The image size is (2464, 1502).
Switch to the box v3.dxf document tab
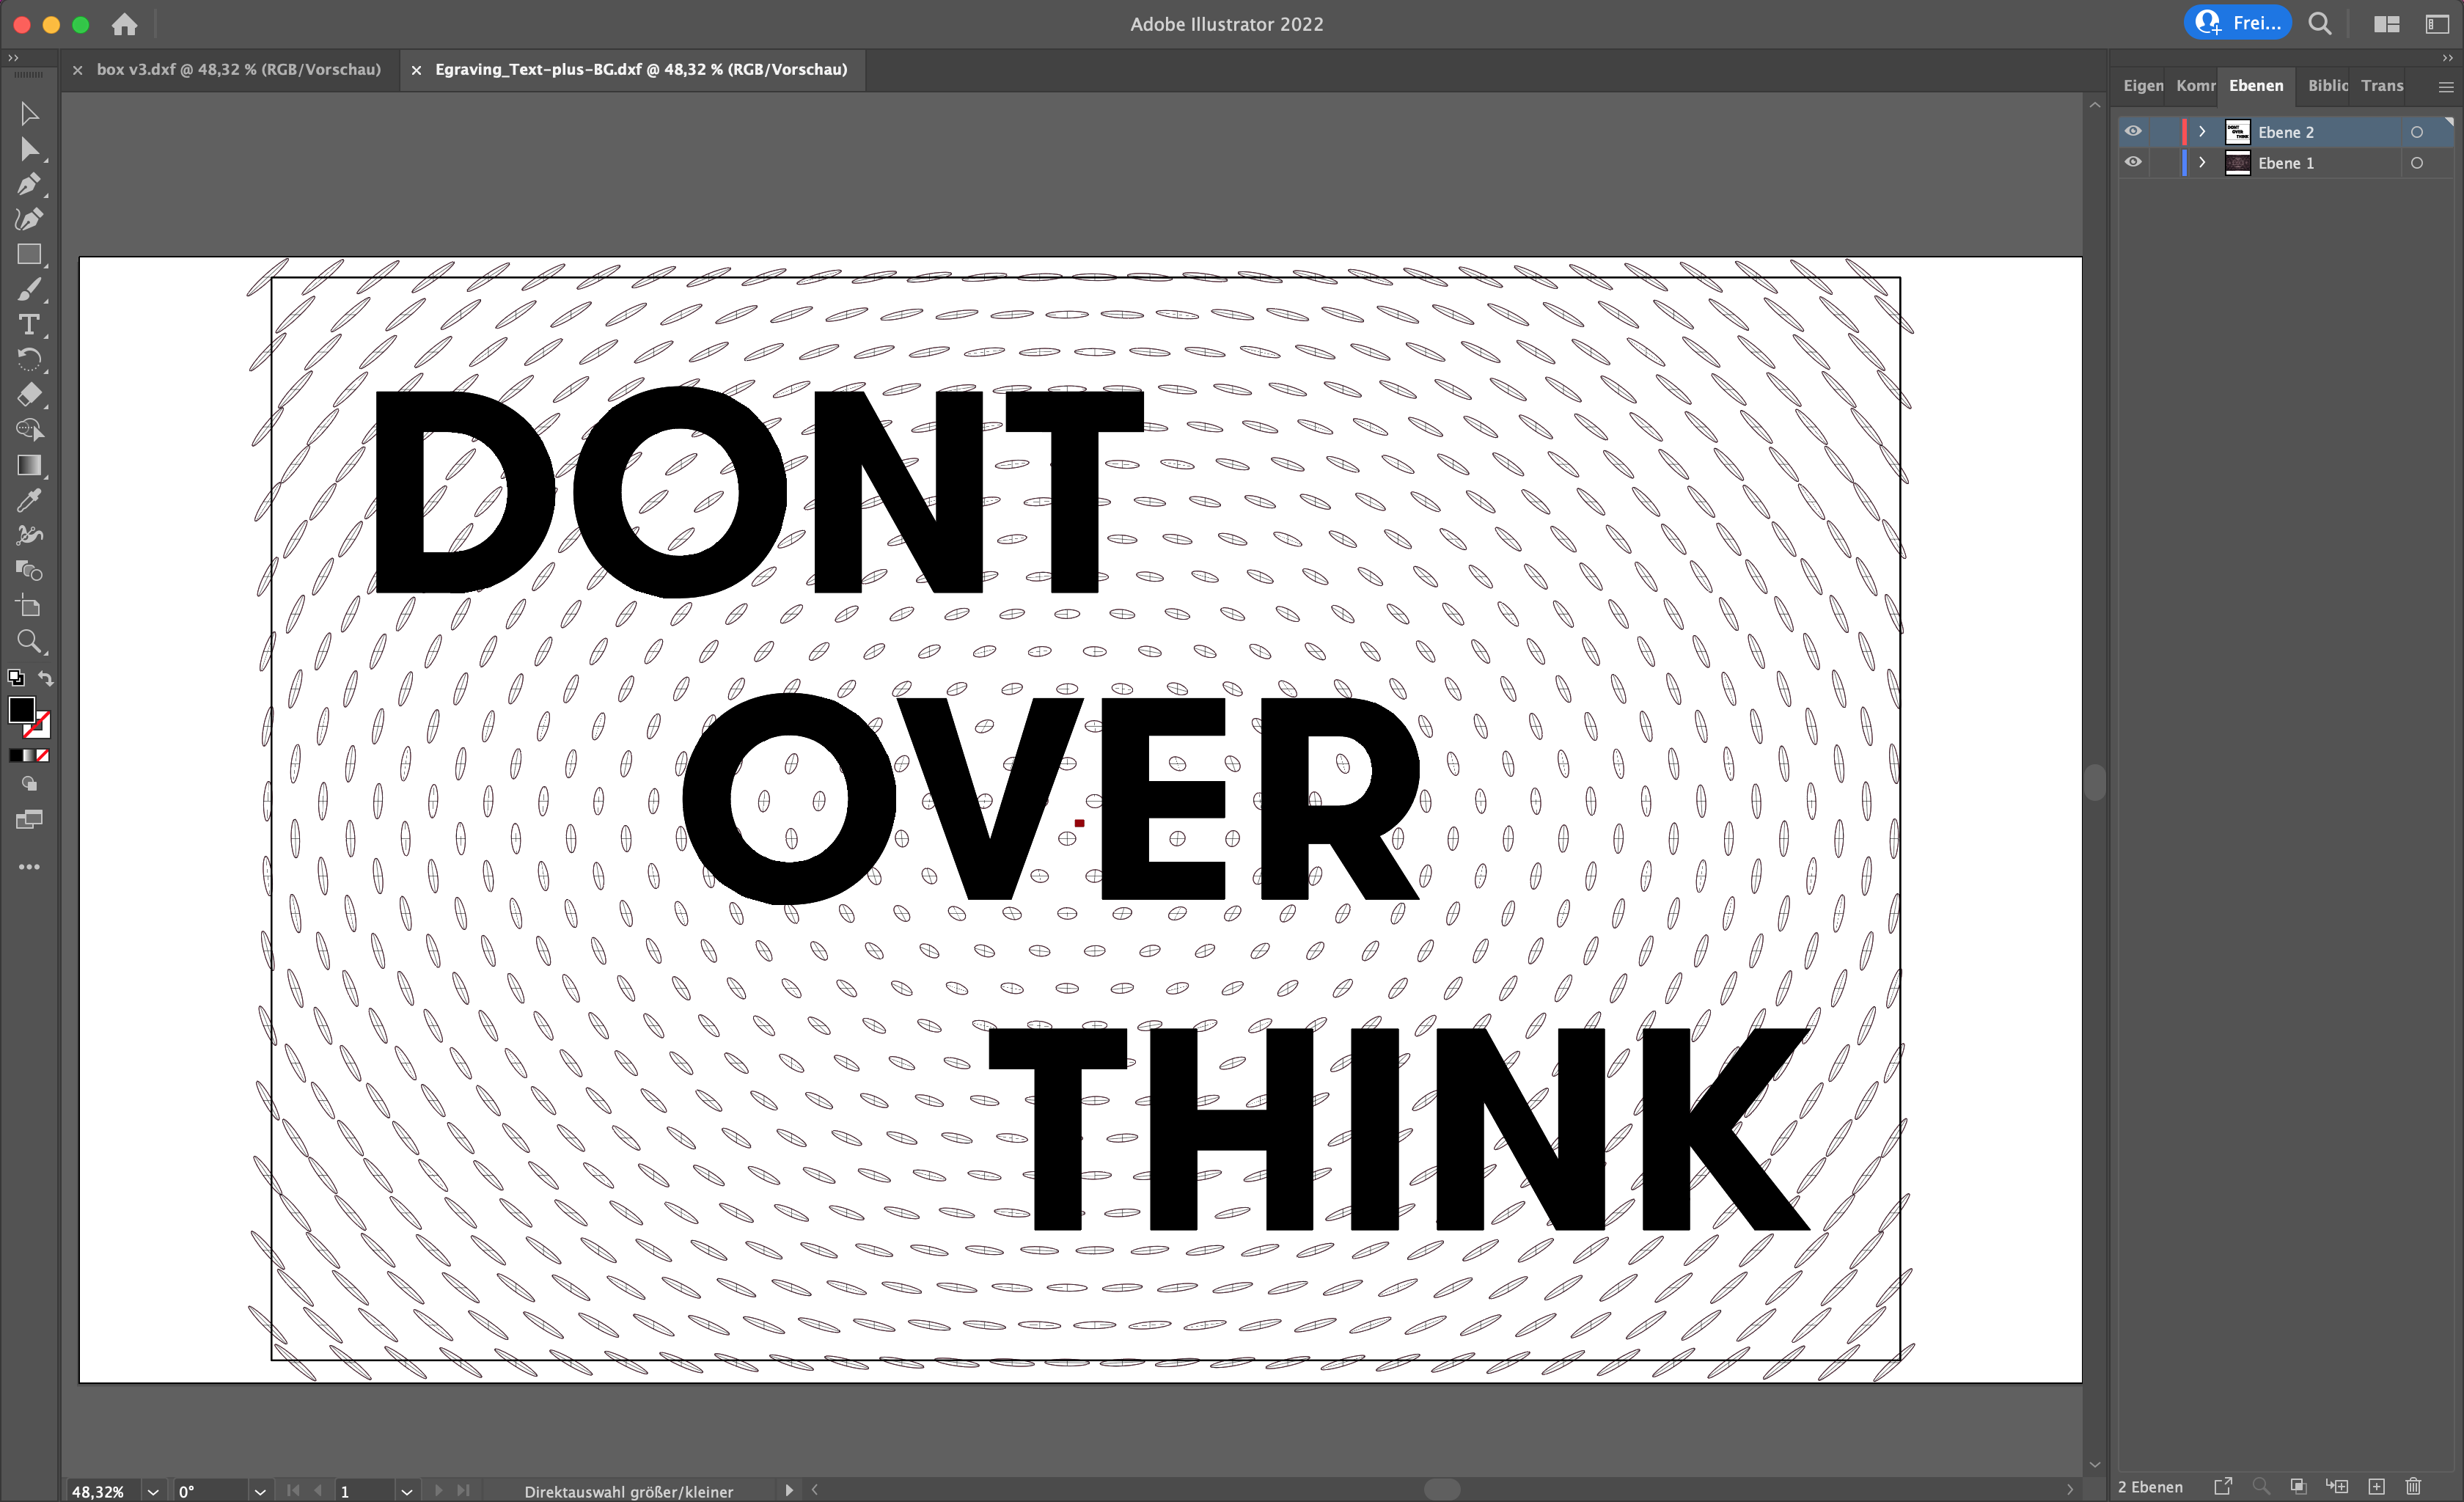pos(238,69)
